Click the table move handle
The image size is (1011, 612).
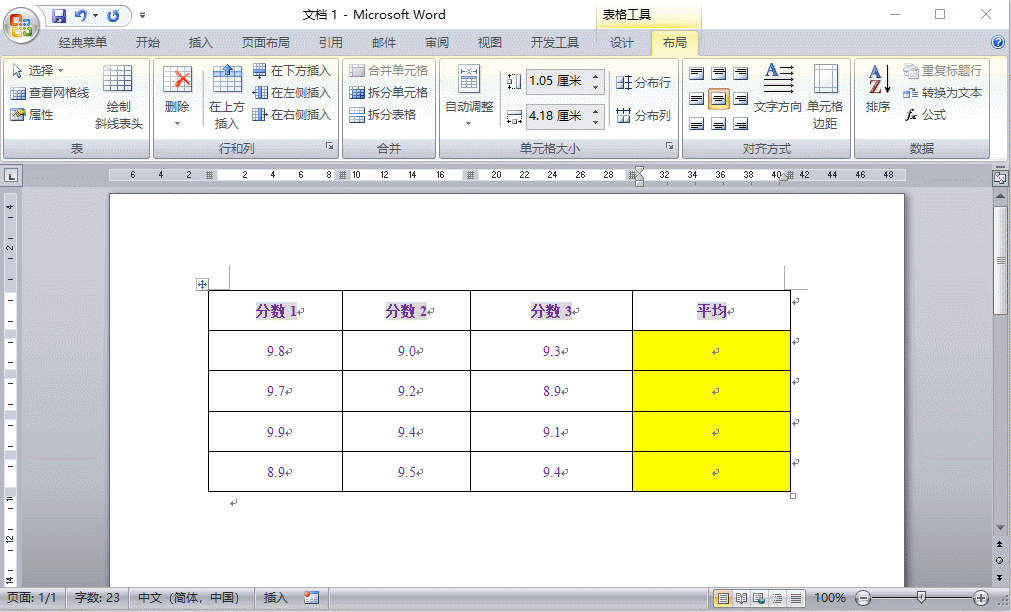tap(202, 284)
